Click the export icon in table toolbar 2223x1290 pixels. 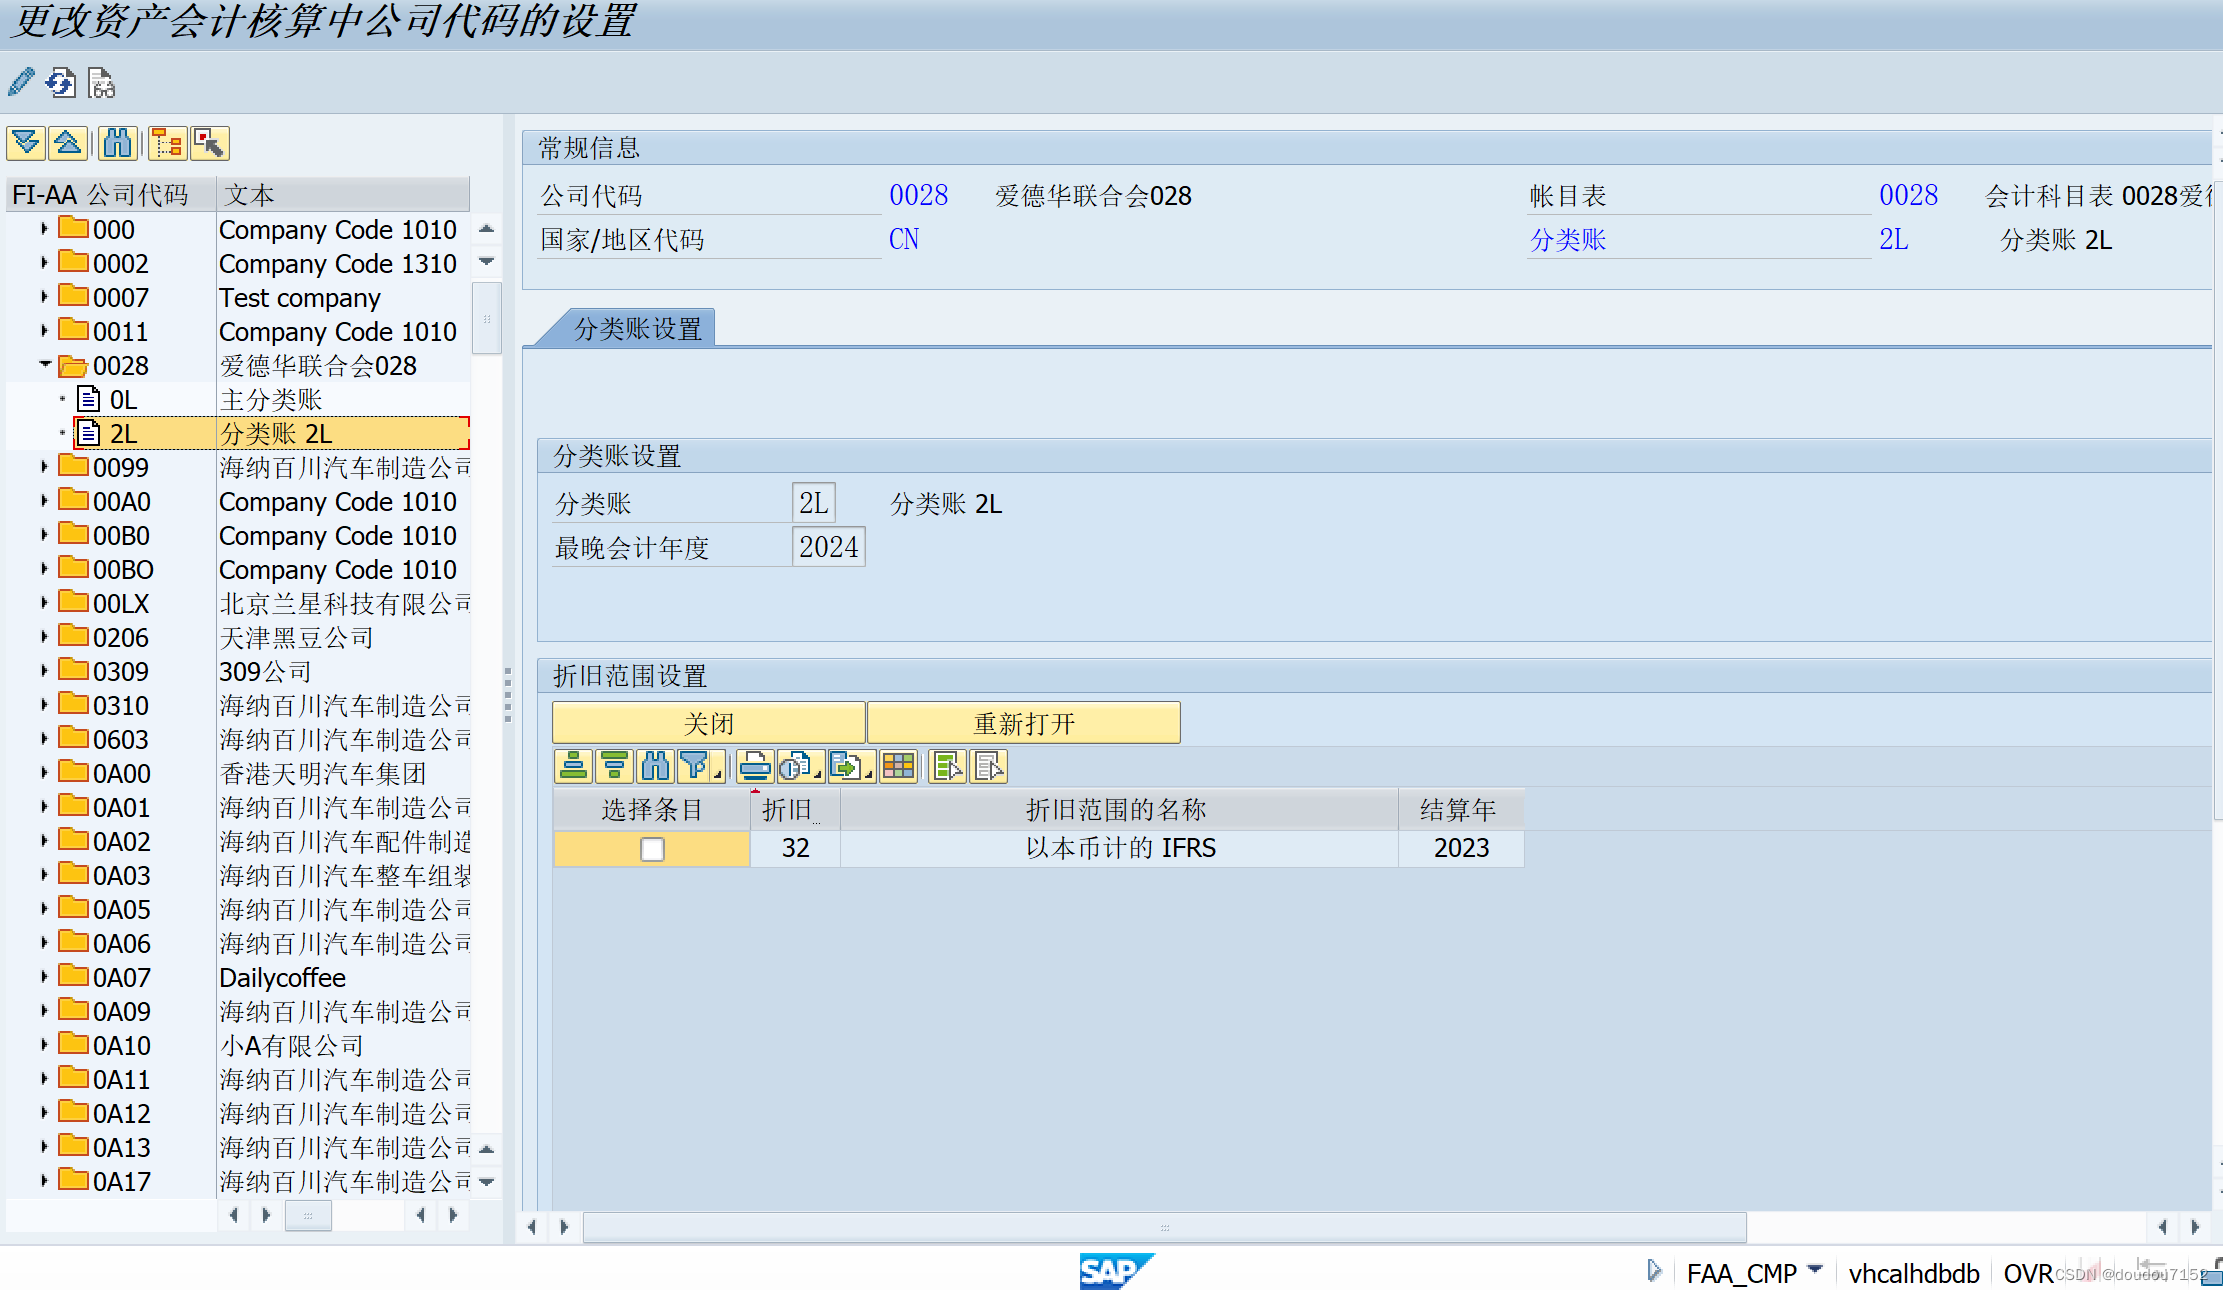coord(845,767)
